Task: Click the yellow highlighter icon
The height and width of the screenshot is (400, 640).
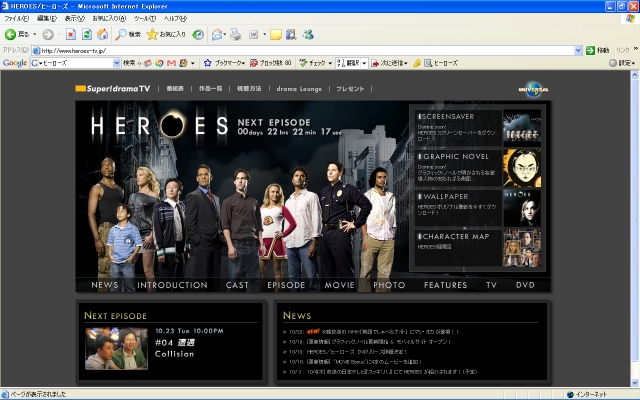Action: tap(417, 63)
